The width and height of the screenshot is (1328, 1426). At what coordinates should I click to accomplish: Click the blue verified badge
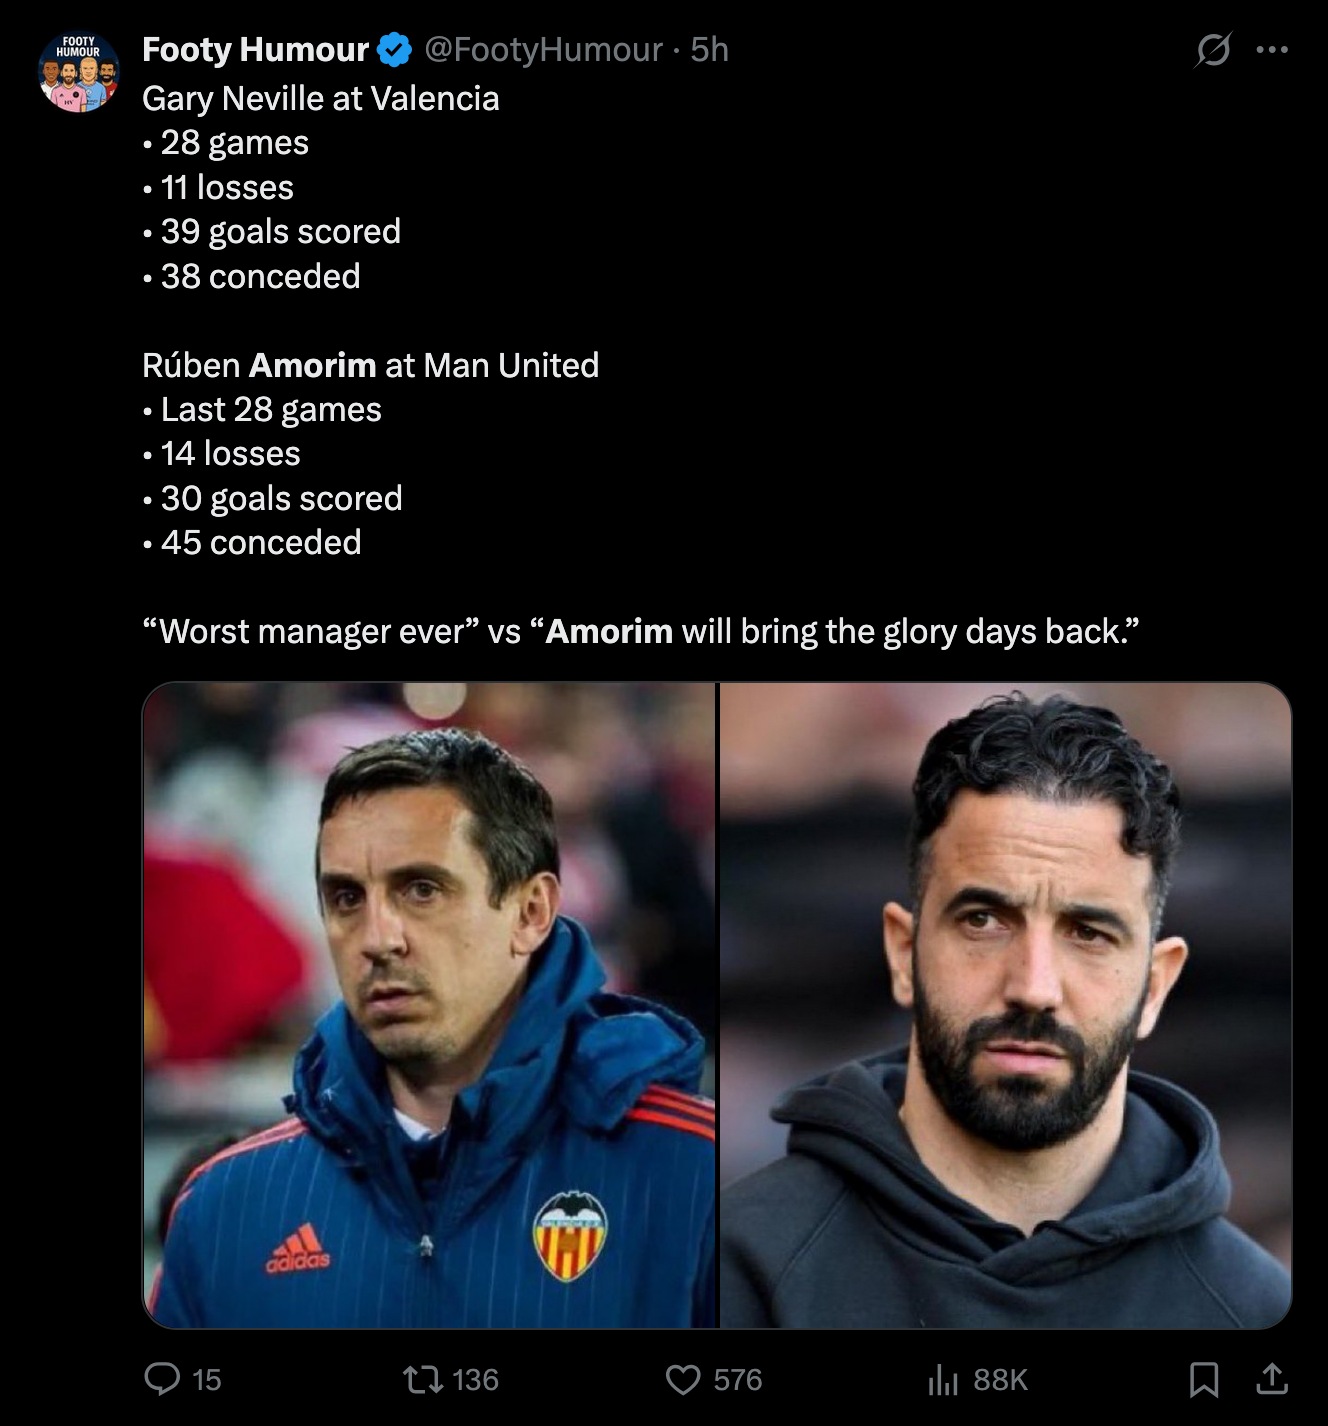[395, 49]
